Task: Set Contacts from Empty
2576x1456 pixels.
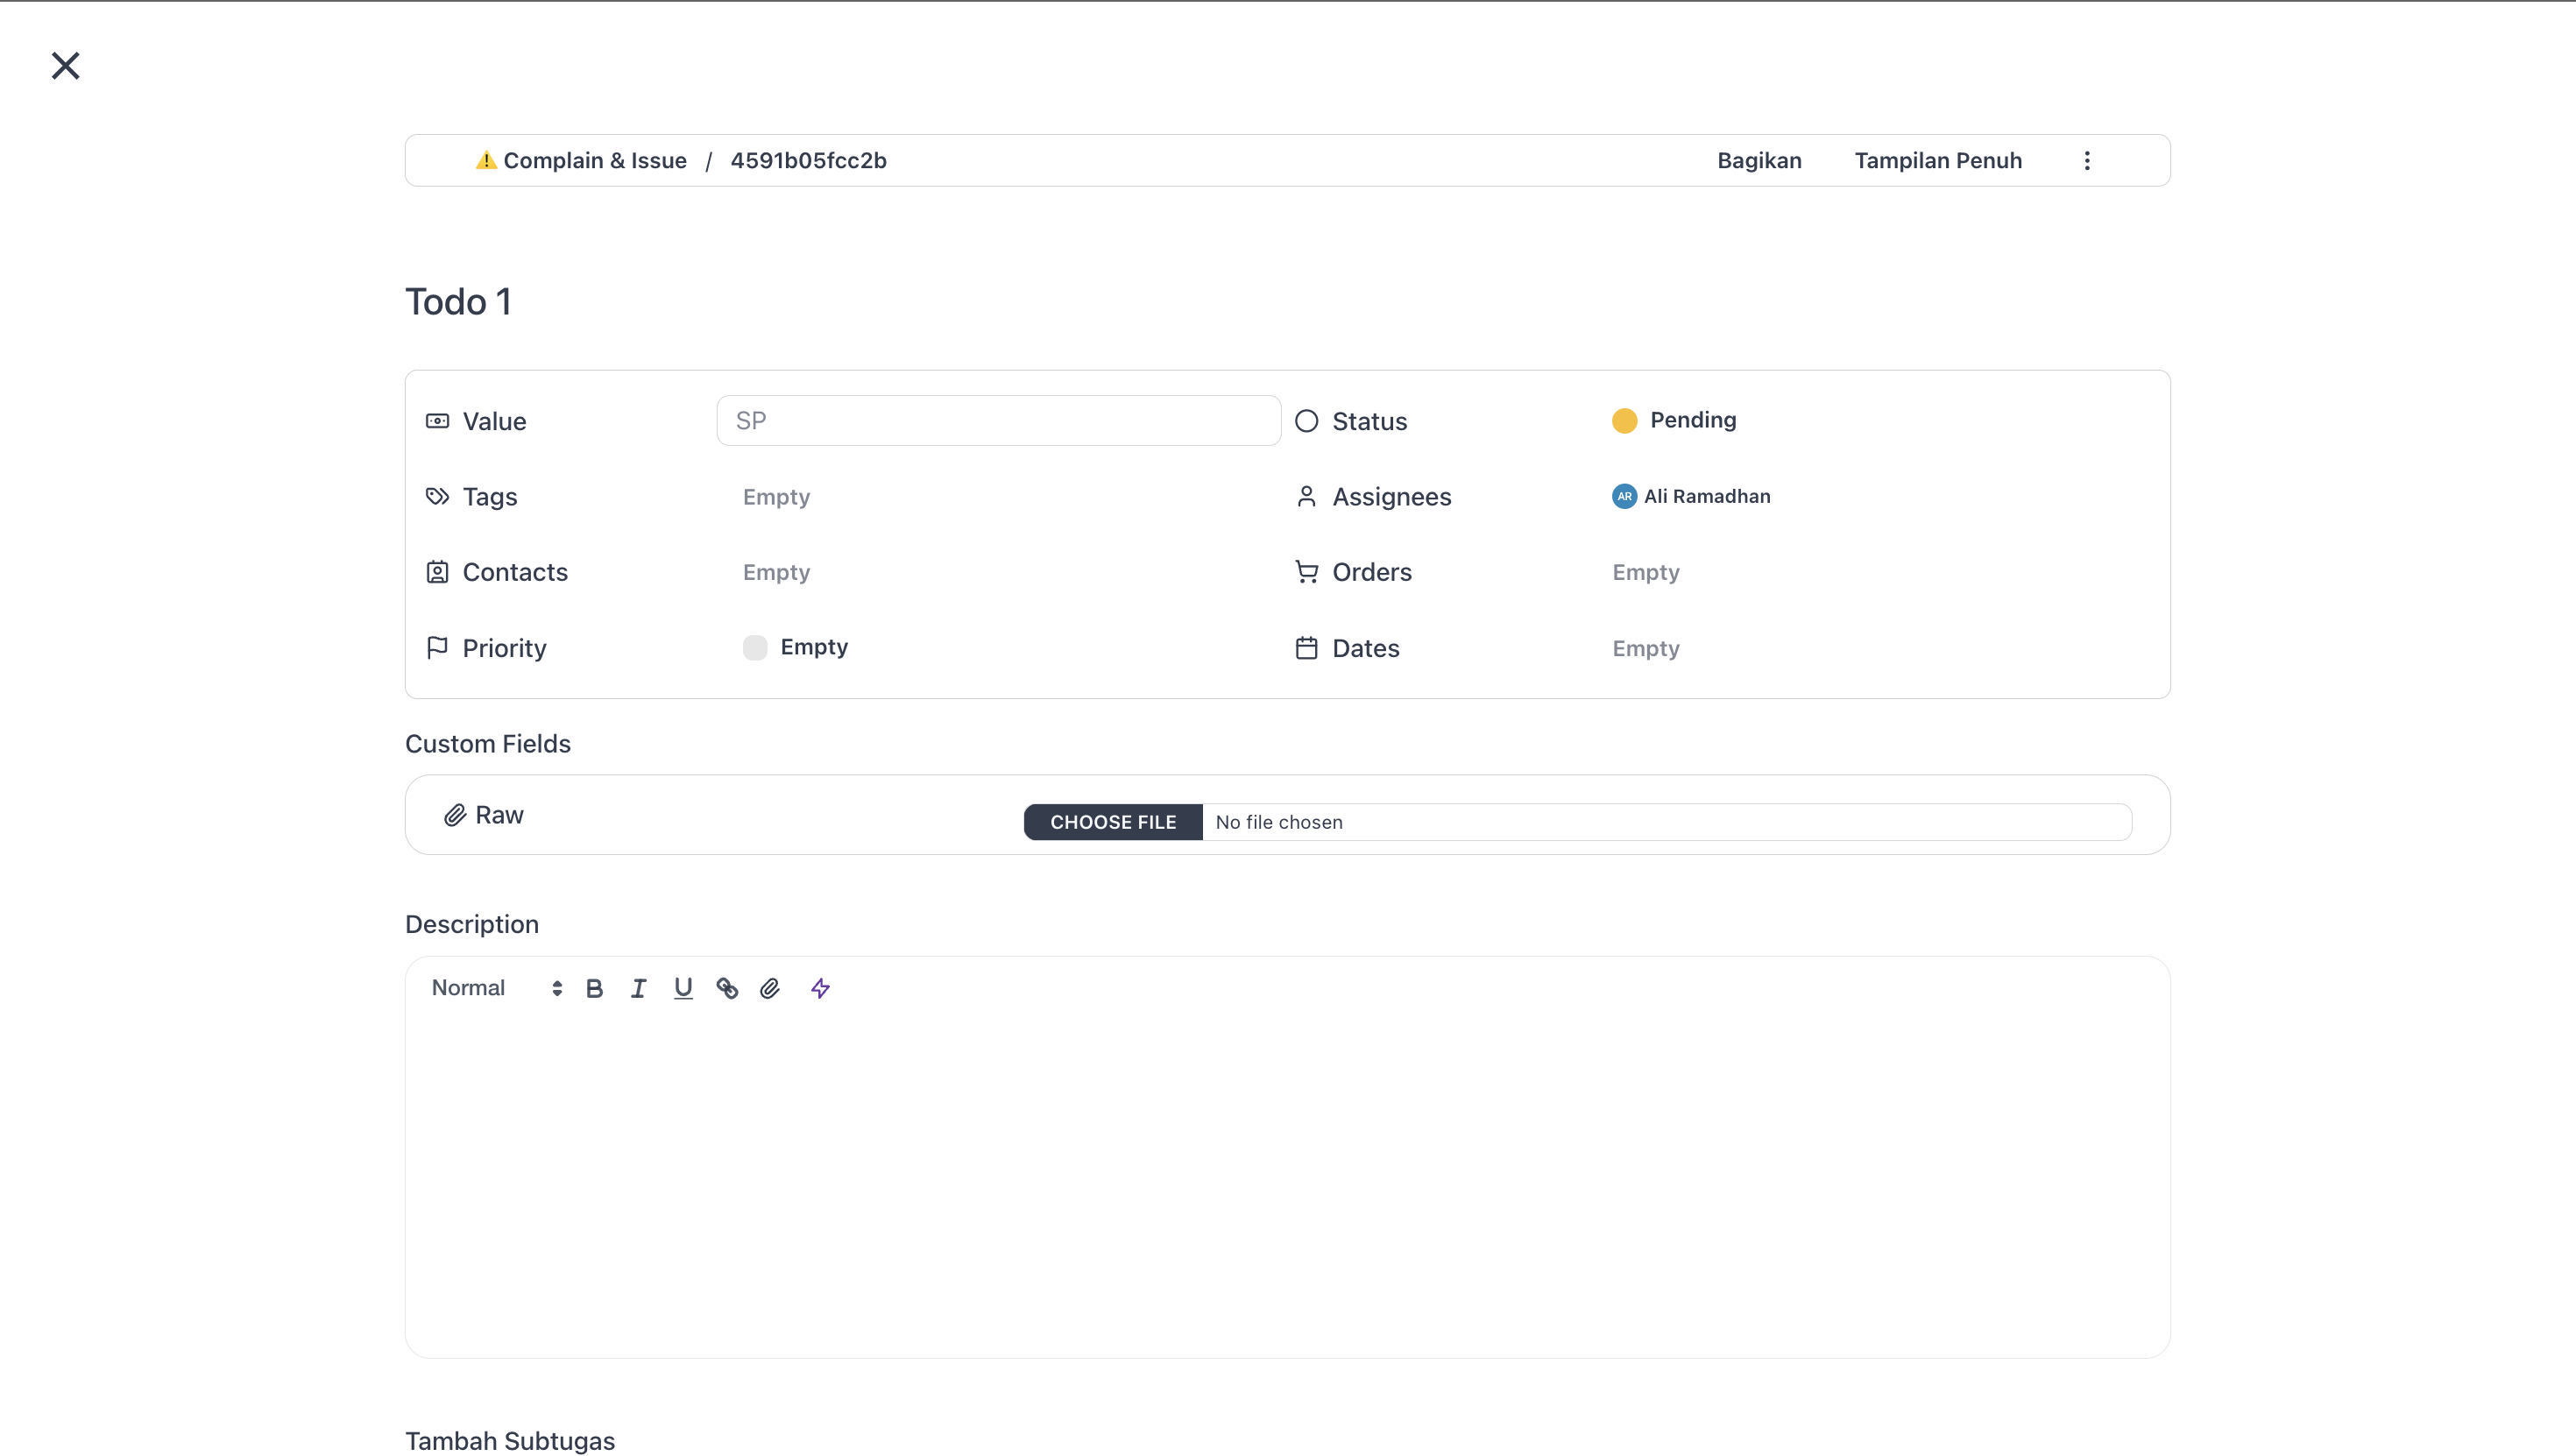Action: [776, 572]
